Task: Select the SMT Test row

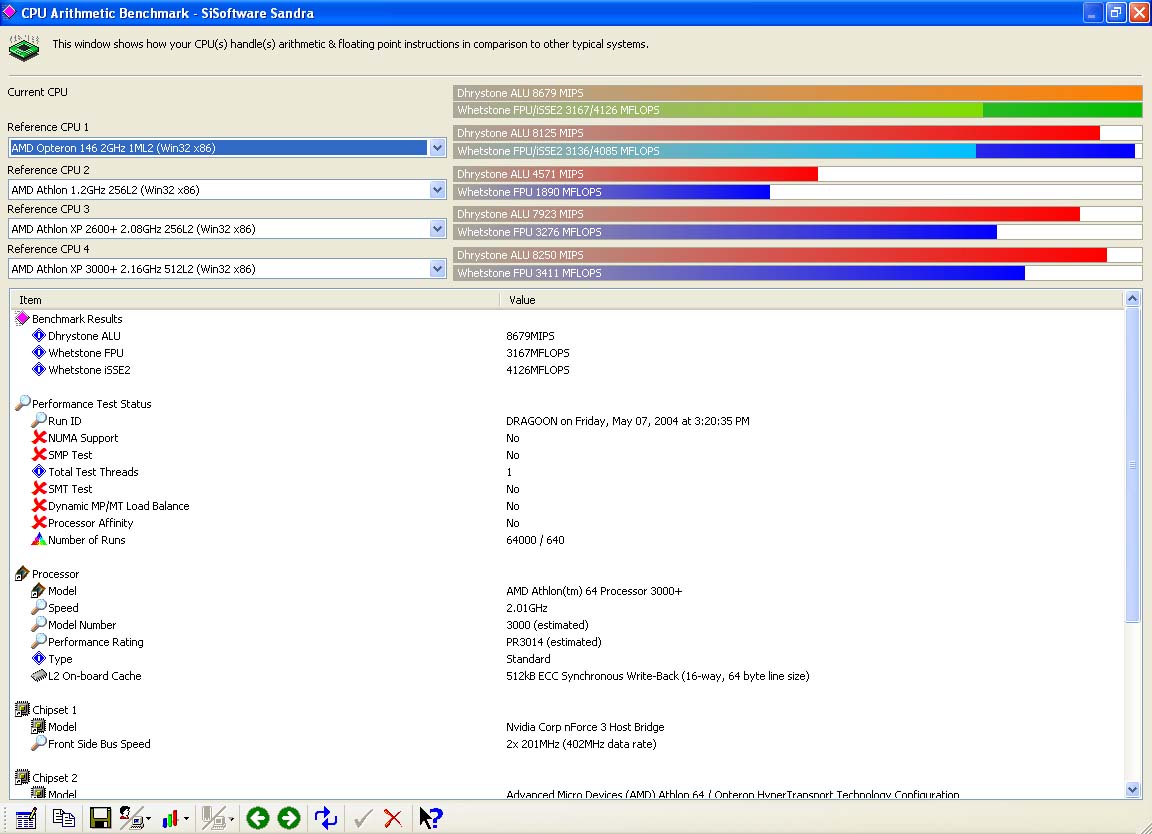Action: tap(567, 489)
